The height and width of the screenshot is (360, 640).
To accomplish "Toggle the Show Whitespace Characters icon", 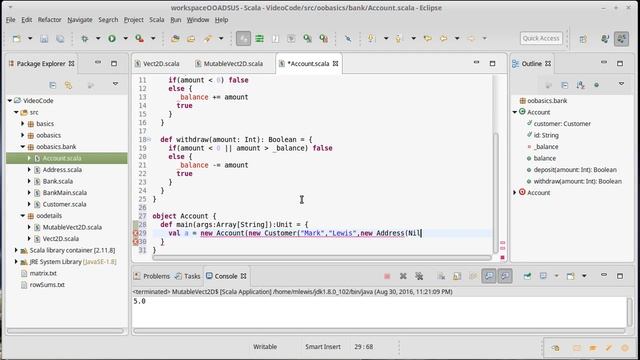I will pos(276,38).
